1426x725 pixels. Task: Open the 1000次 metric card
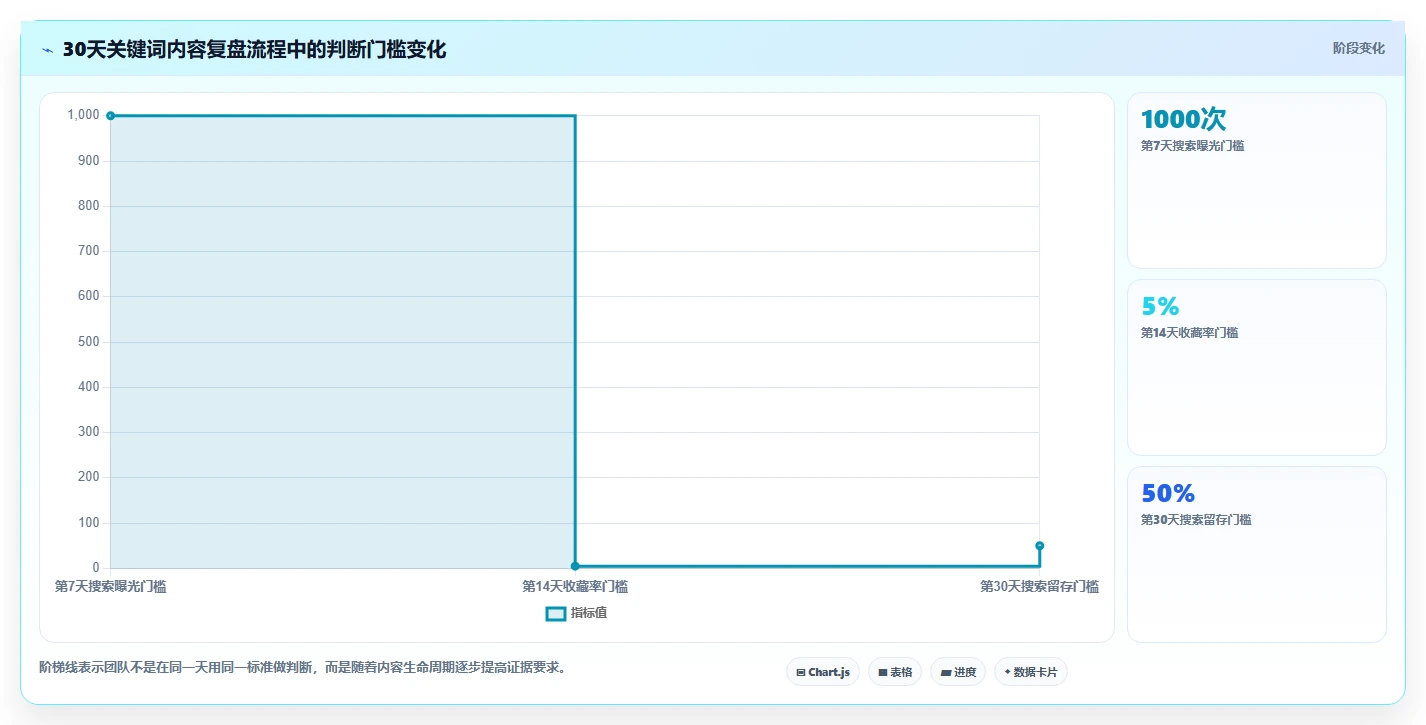[1257, 180]
